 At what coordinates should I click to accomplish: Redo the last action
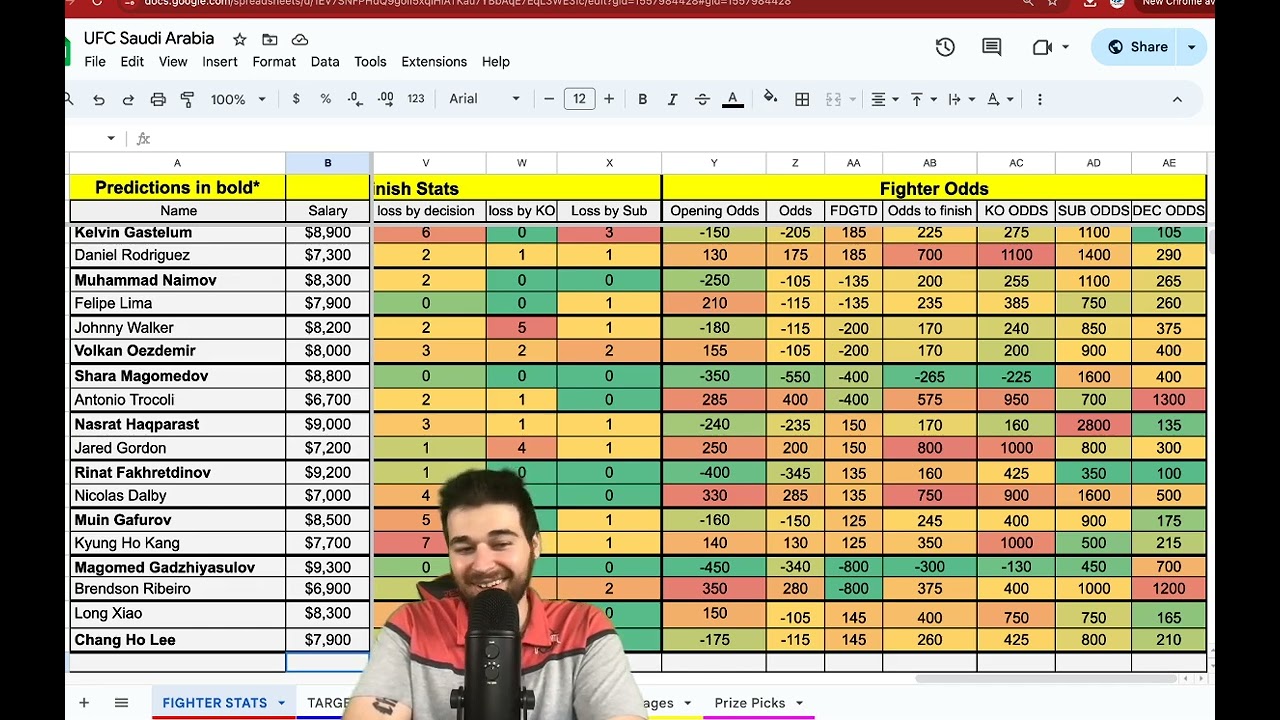point(128,99)
